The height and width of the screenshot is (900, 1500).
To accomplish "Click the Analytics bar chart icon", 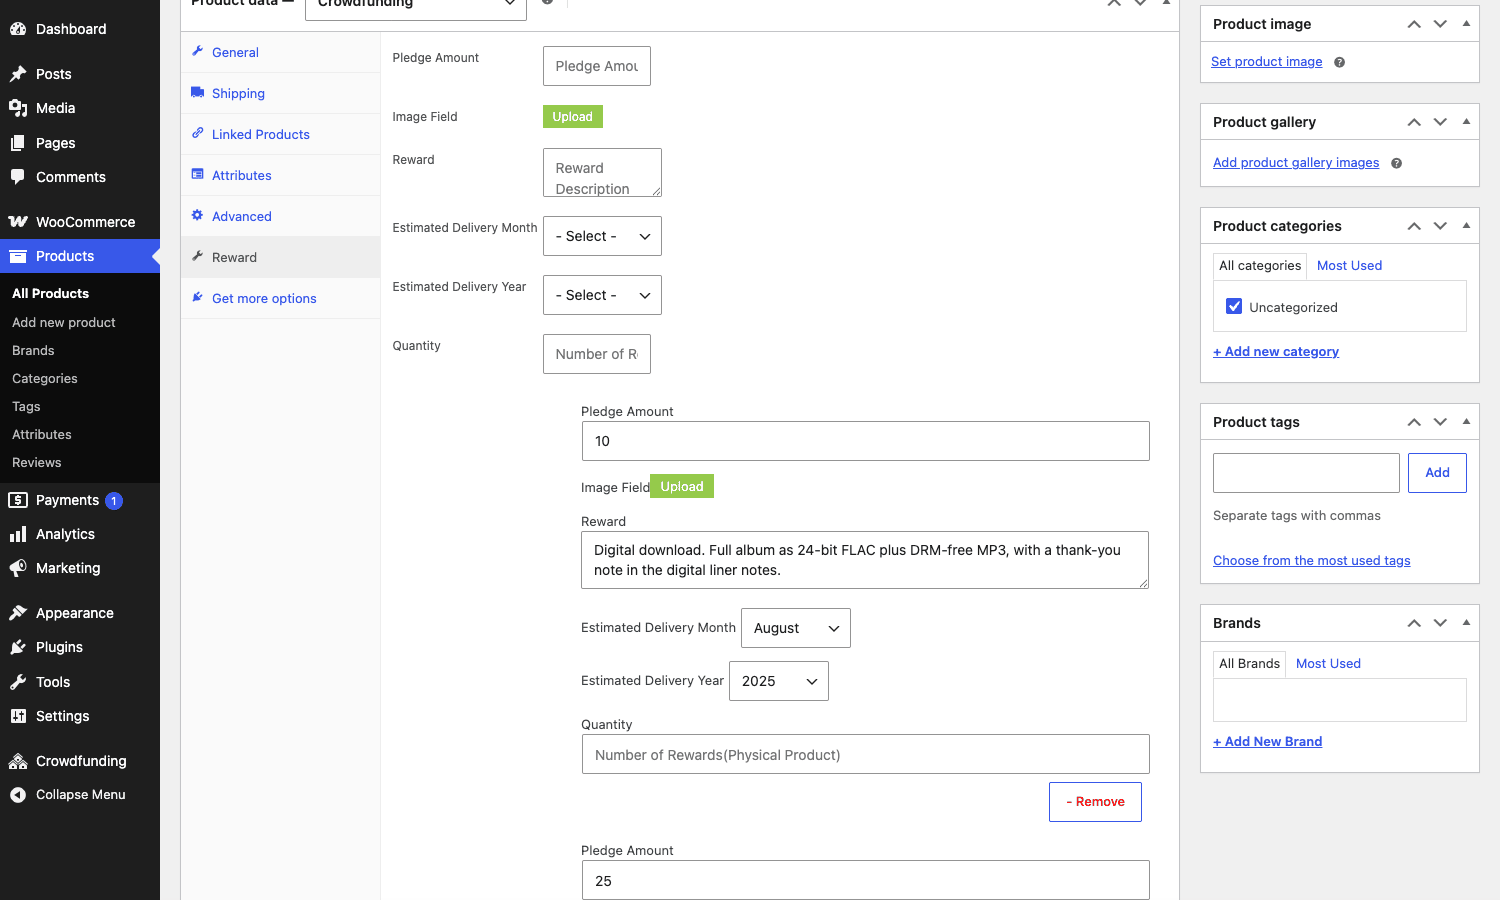I will coord(18,534).
